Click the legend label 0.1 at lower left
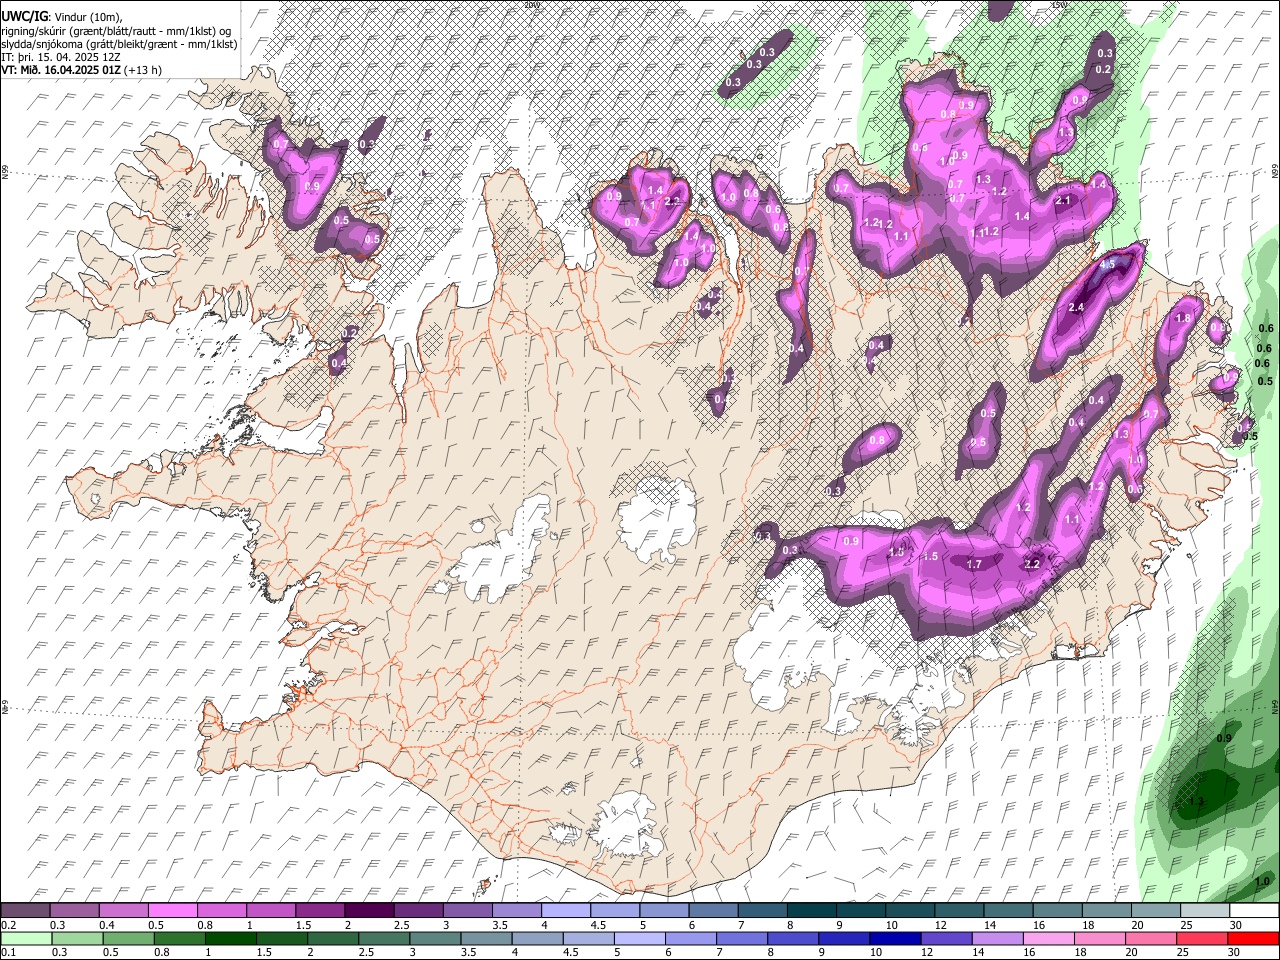 coord(6,951)
